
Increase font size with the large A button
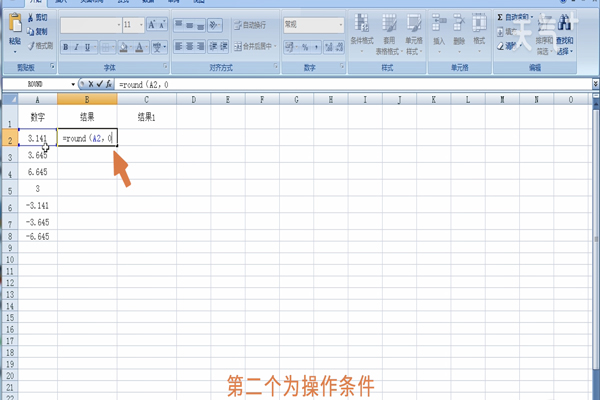[x=152, y=25]
